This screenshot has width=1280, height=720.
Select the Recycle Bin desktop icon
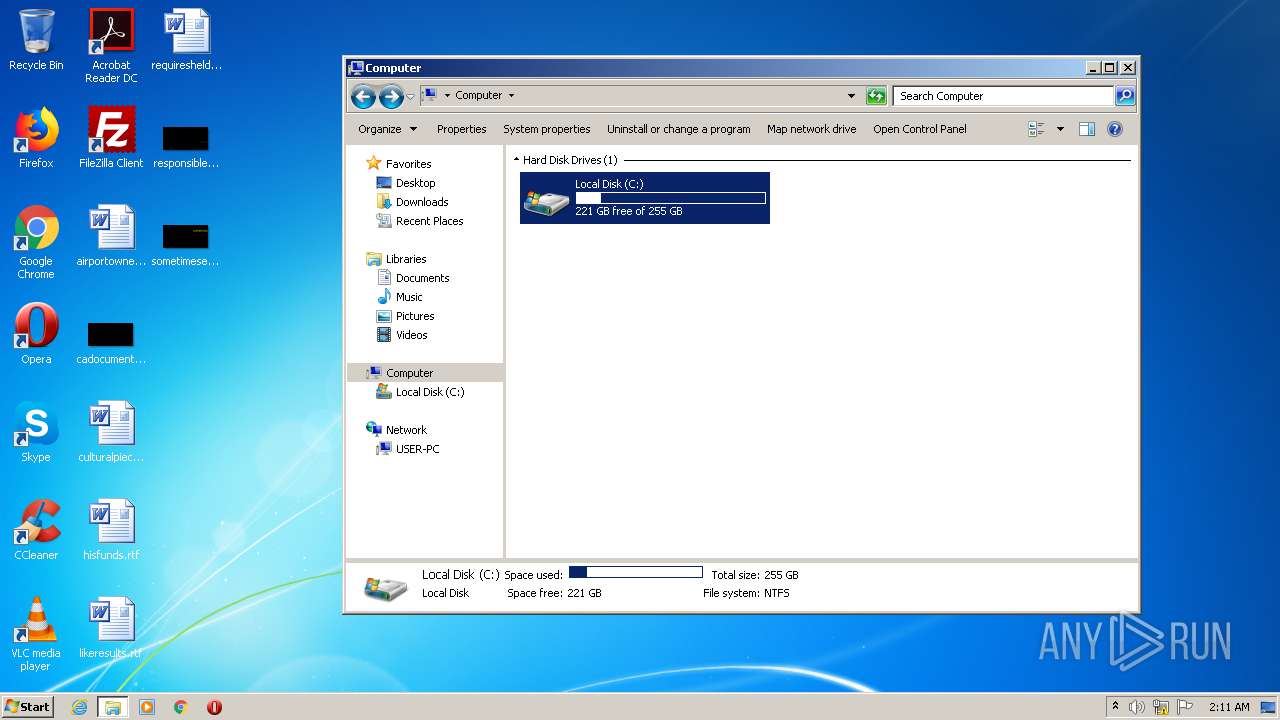[36, 40]
